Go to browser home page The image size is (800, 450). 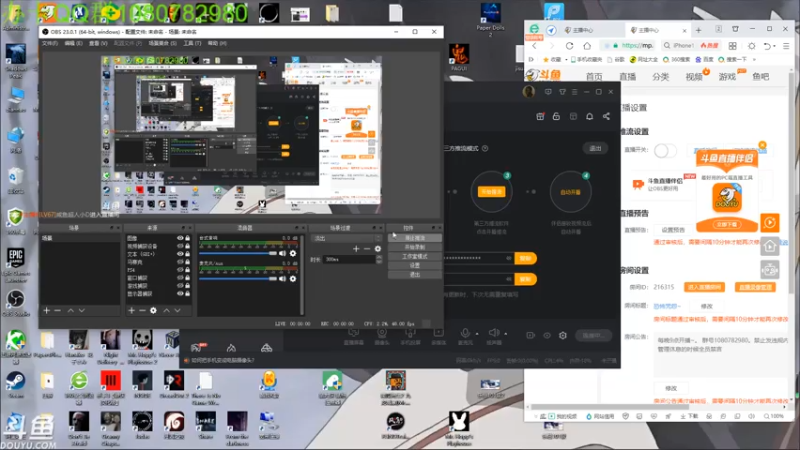tap(587, 46)
